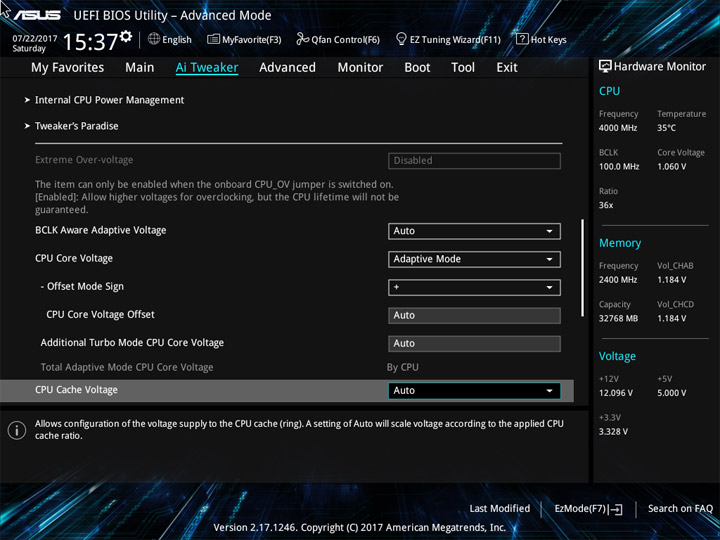Open MyFavorite(F3) list icon
Screen dimensions: 720x540
[x=213, y=39]
